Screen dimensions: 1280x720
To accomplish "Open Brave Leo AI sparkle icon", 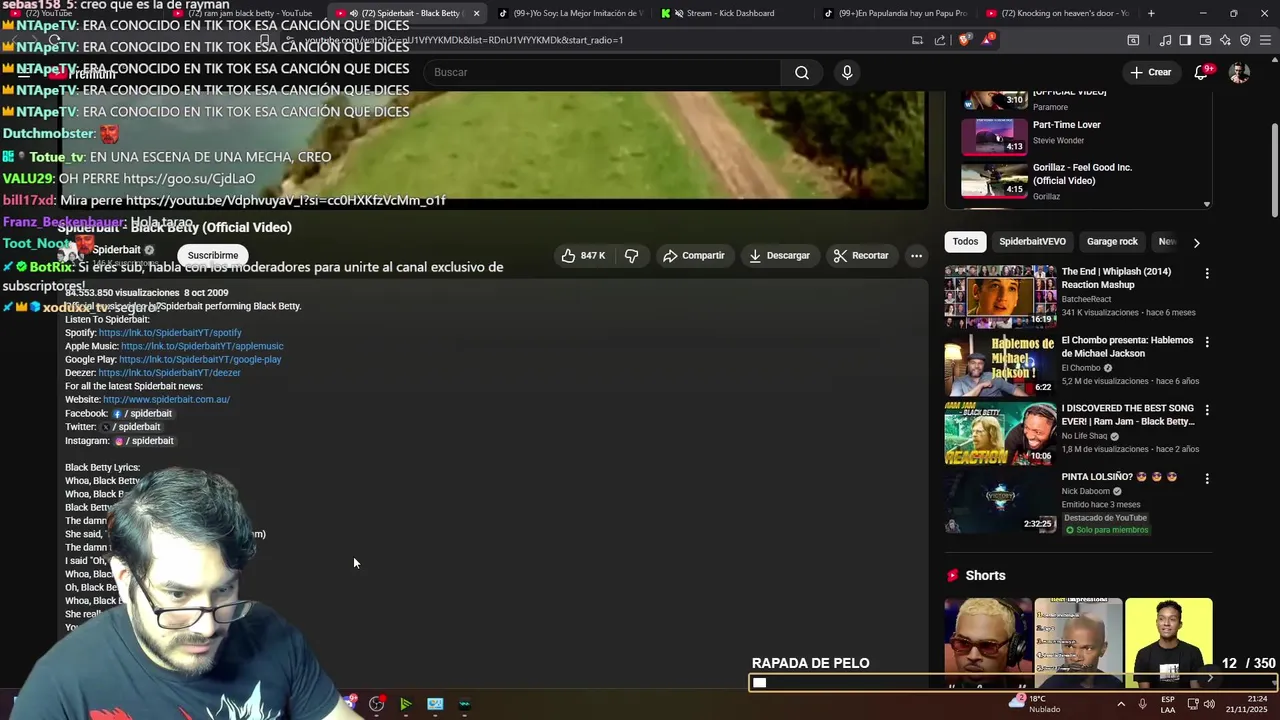I will pyautogui.click(x=1225, y=40).
